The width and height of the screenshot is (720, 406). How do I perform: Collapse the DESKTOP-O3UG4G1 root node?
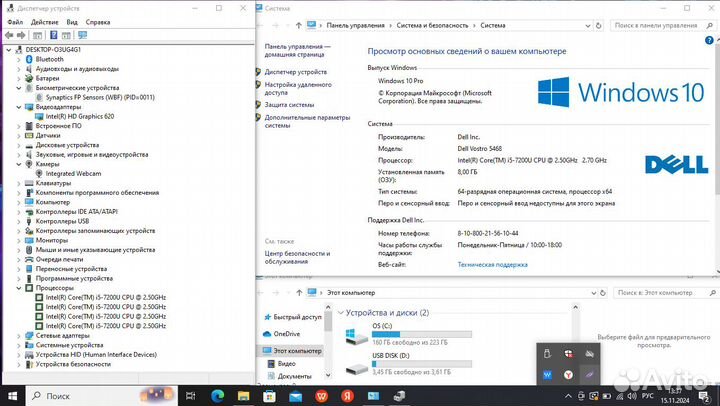click(x=9, y=50)
